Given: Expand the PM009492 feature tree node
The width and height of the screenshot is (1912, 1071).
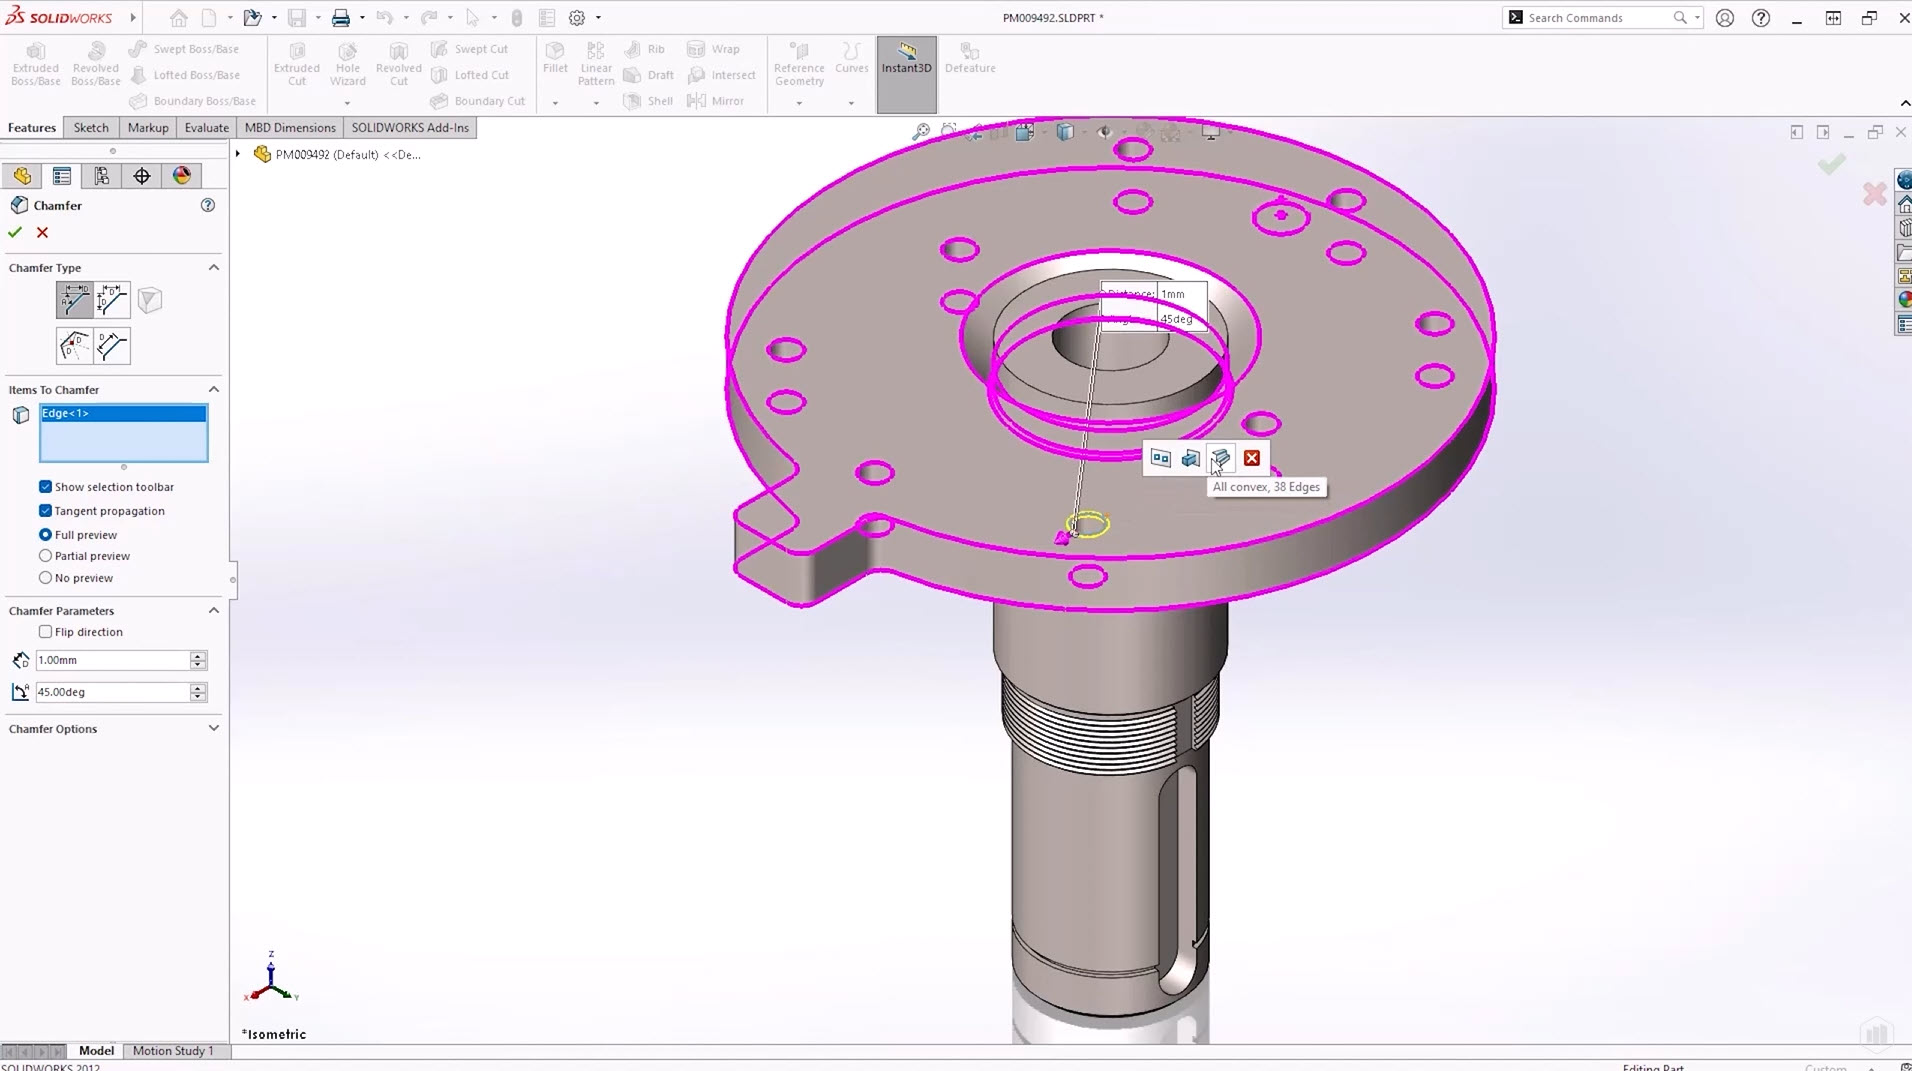Looking at the screenshot, I should [238, 154].
